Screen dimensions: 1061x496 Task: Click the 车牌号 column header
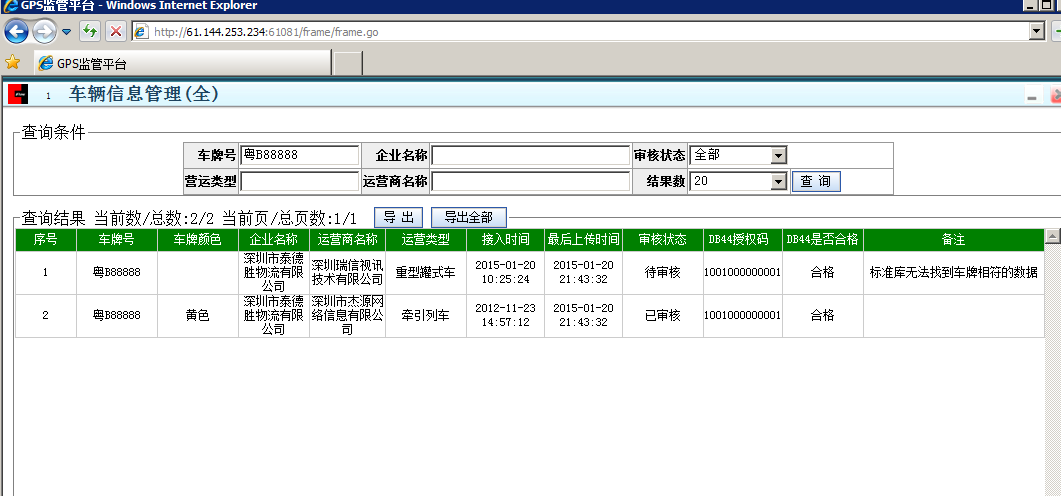click(116, 240)
